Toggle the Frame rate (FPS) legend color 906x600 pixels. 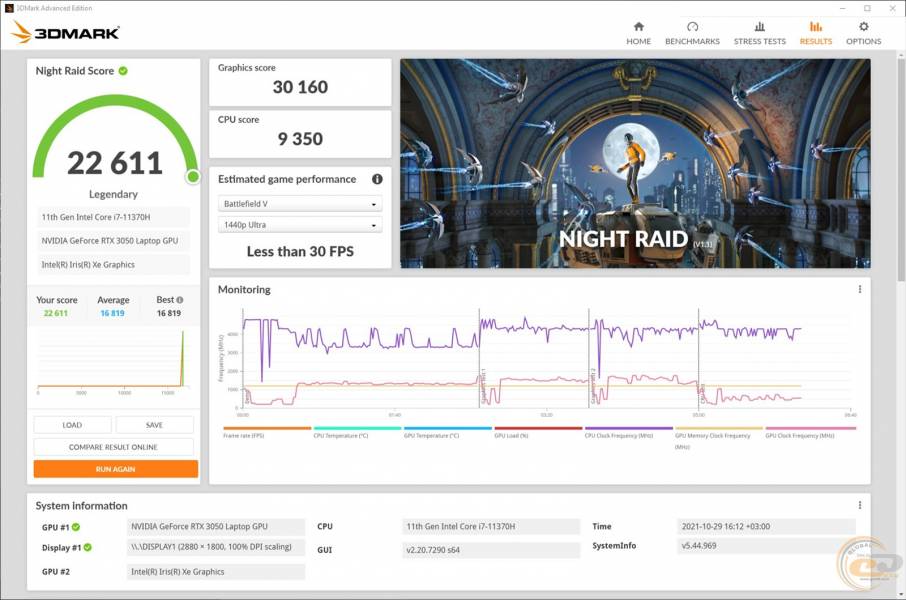pyautogui.click(x=267, y=428)
